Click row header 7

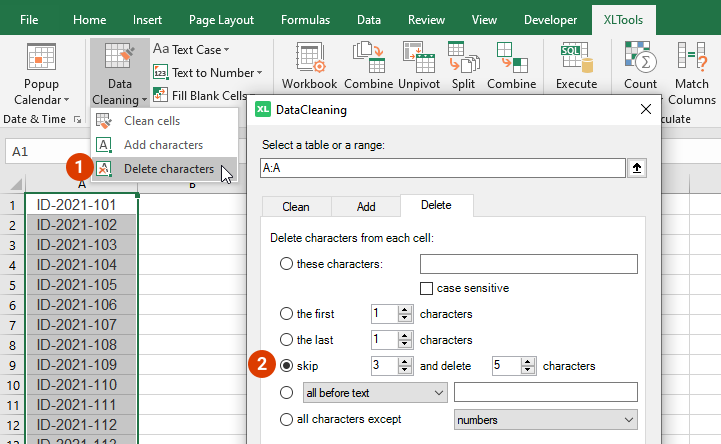click(12, 325)
